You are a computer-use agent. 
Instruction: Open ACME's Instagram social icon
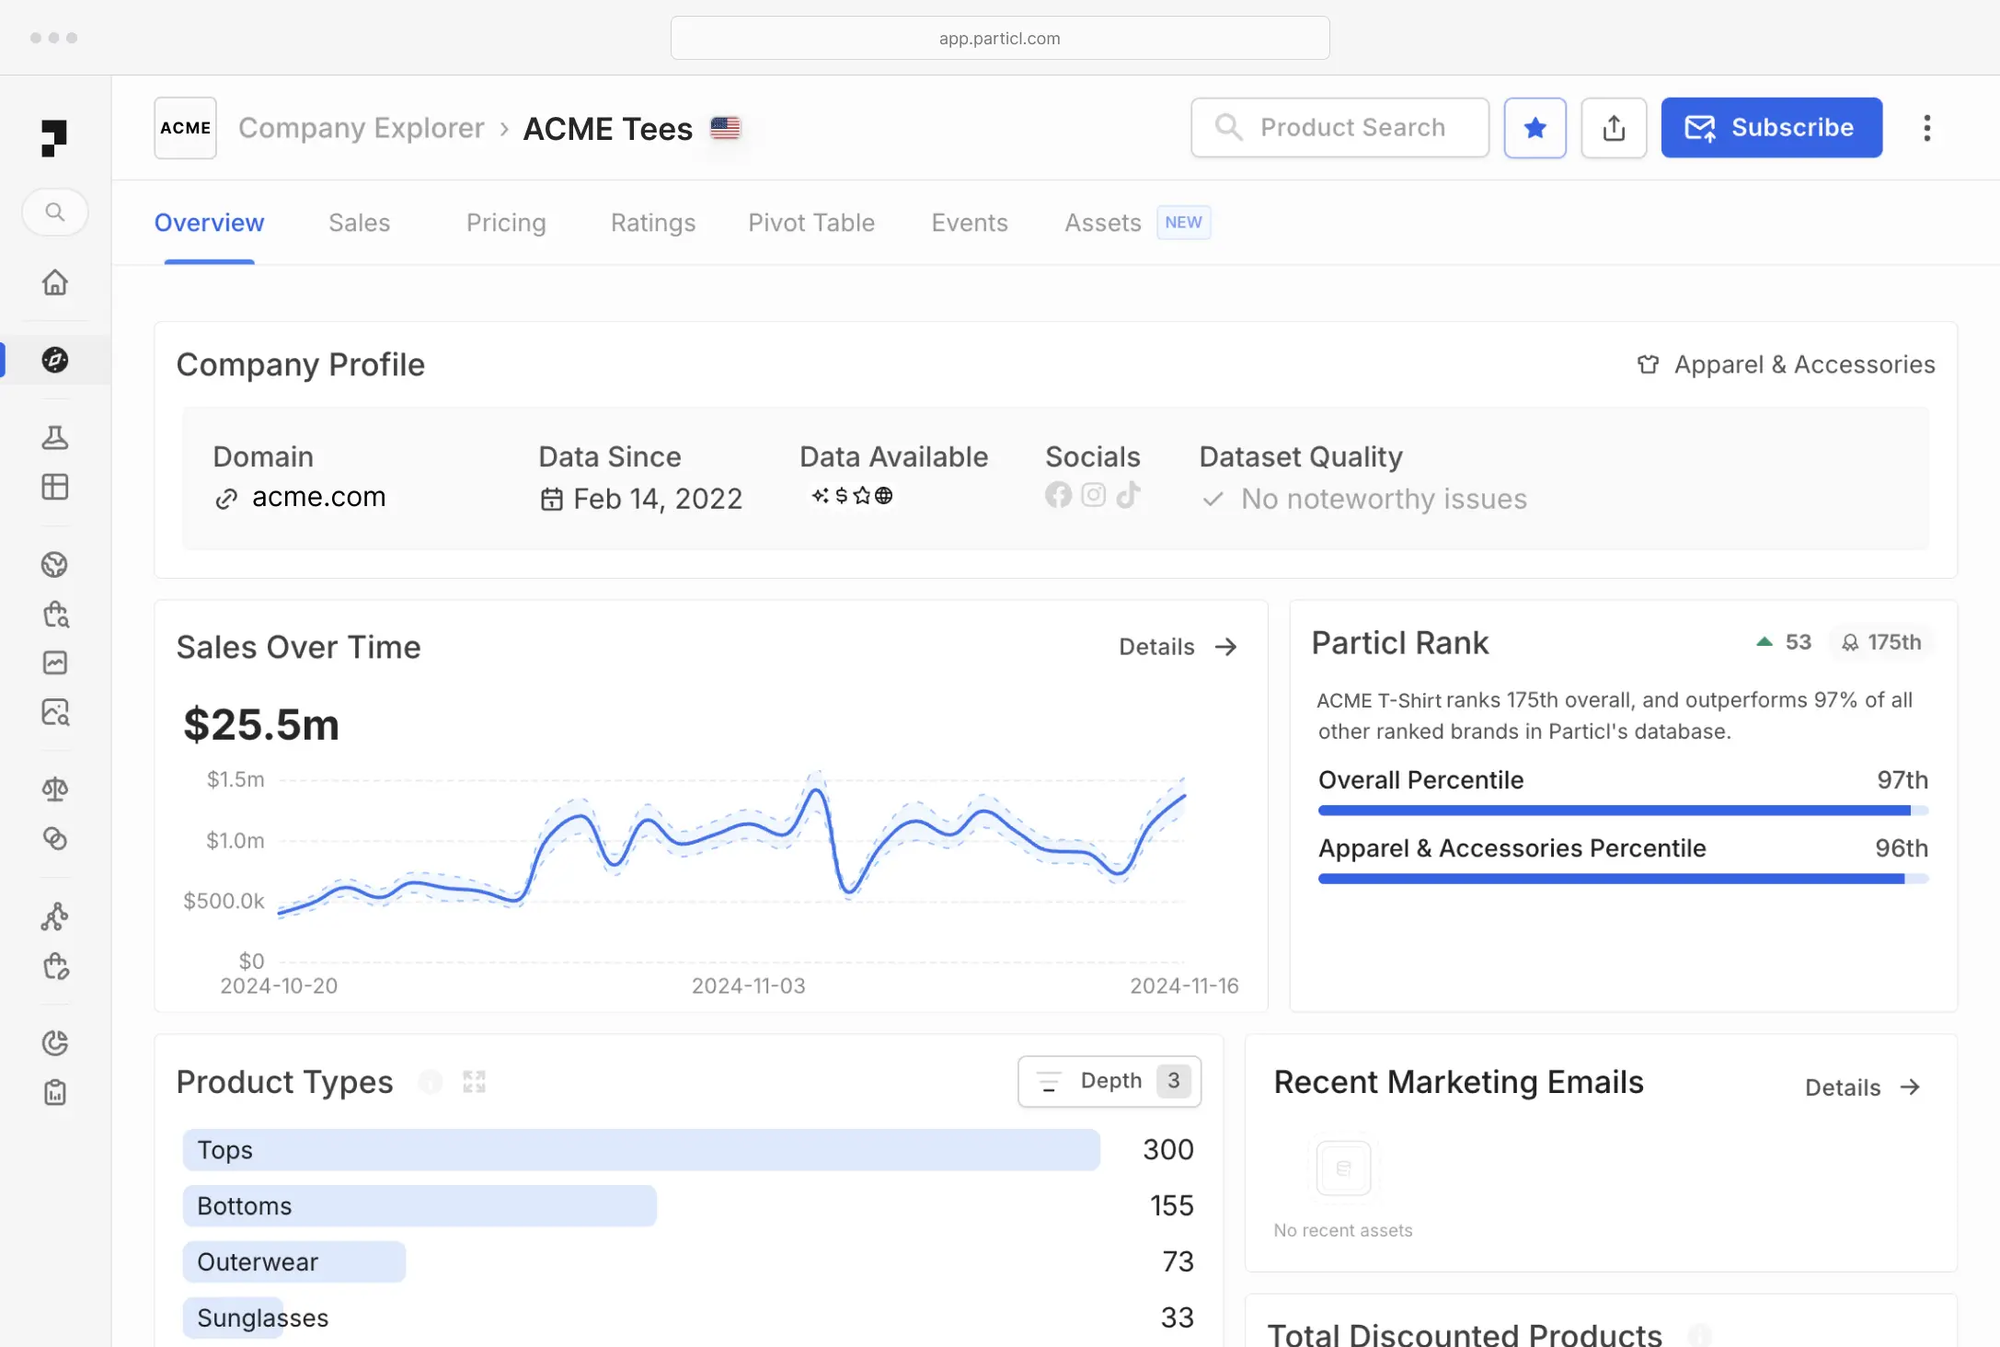coord(1093,494)
